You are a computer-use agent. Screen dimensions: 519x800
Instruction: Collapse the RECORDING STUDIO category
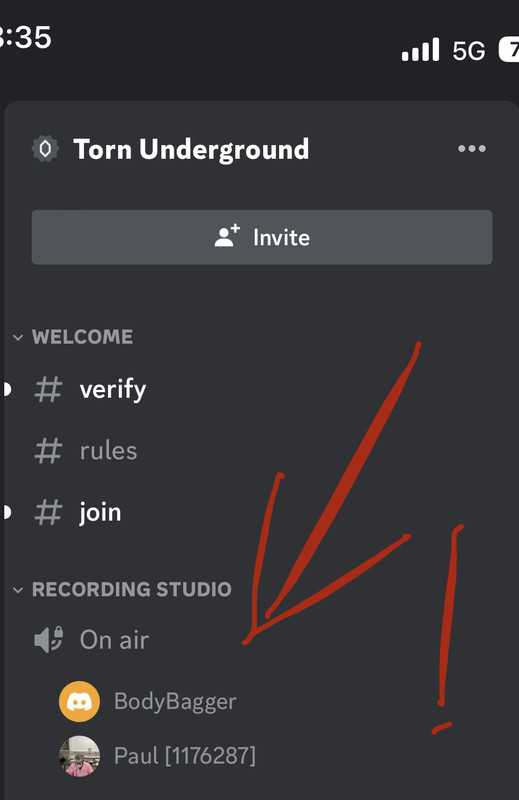18,590
